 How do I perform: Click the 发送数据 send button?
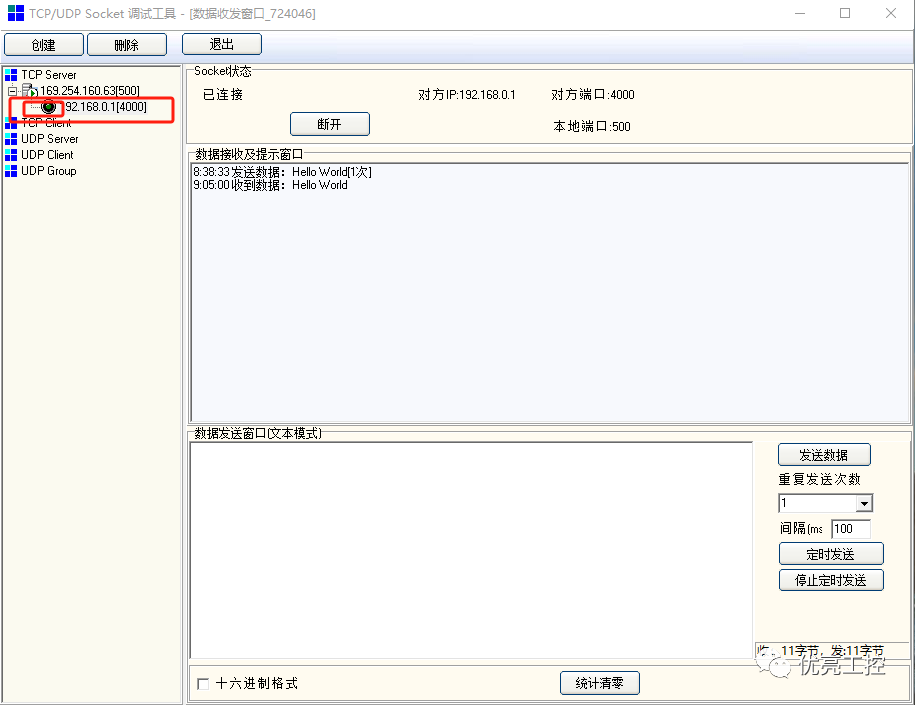pyautogui.click(x=824, y=455)
